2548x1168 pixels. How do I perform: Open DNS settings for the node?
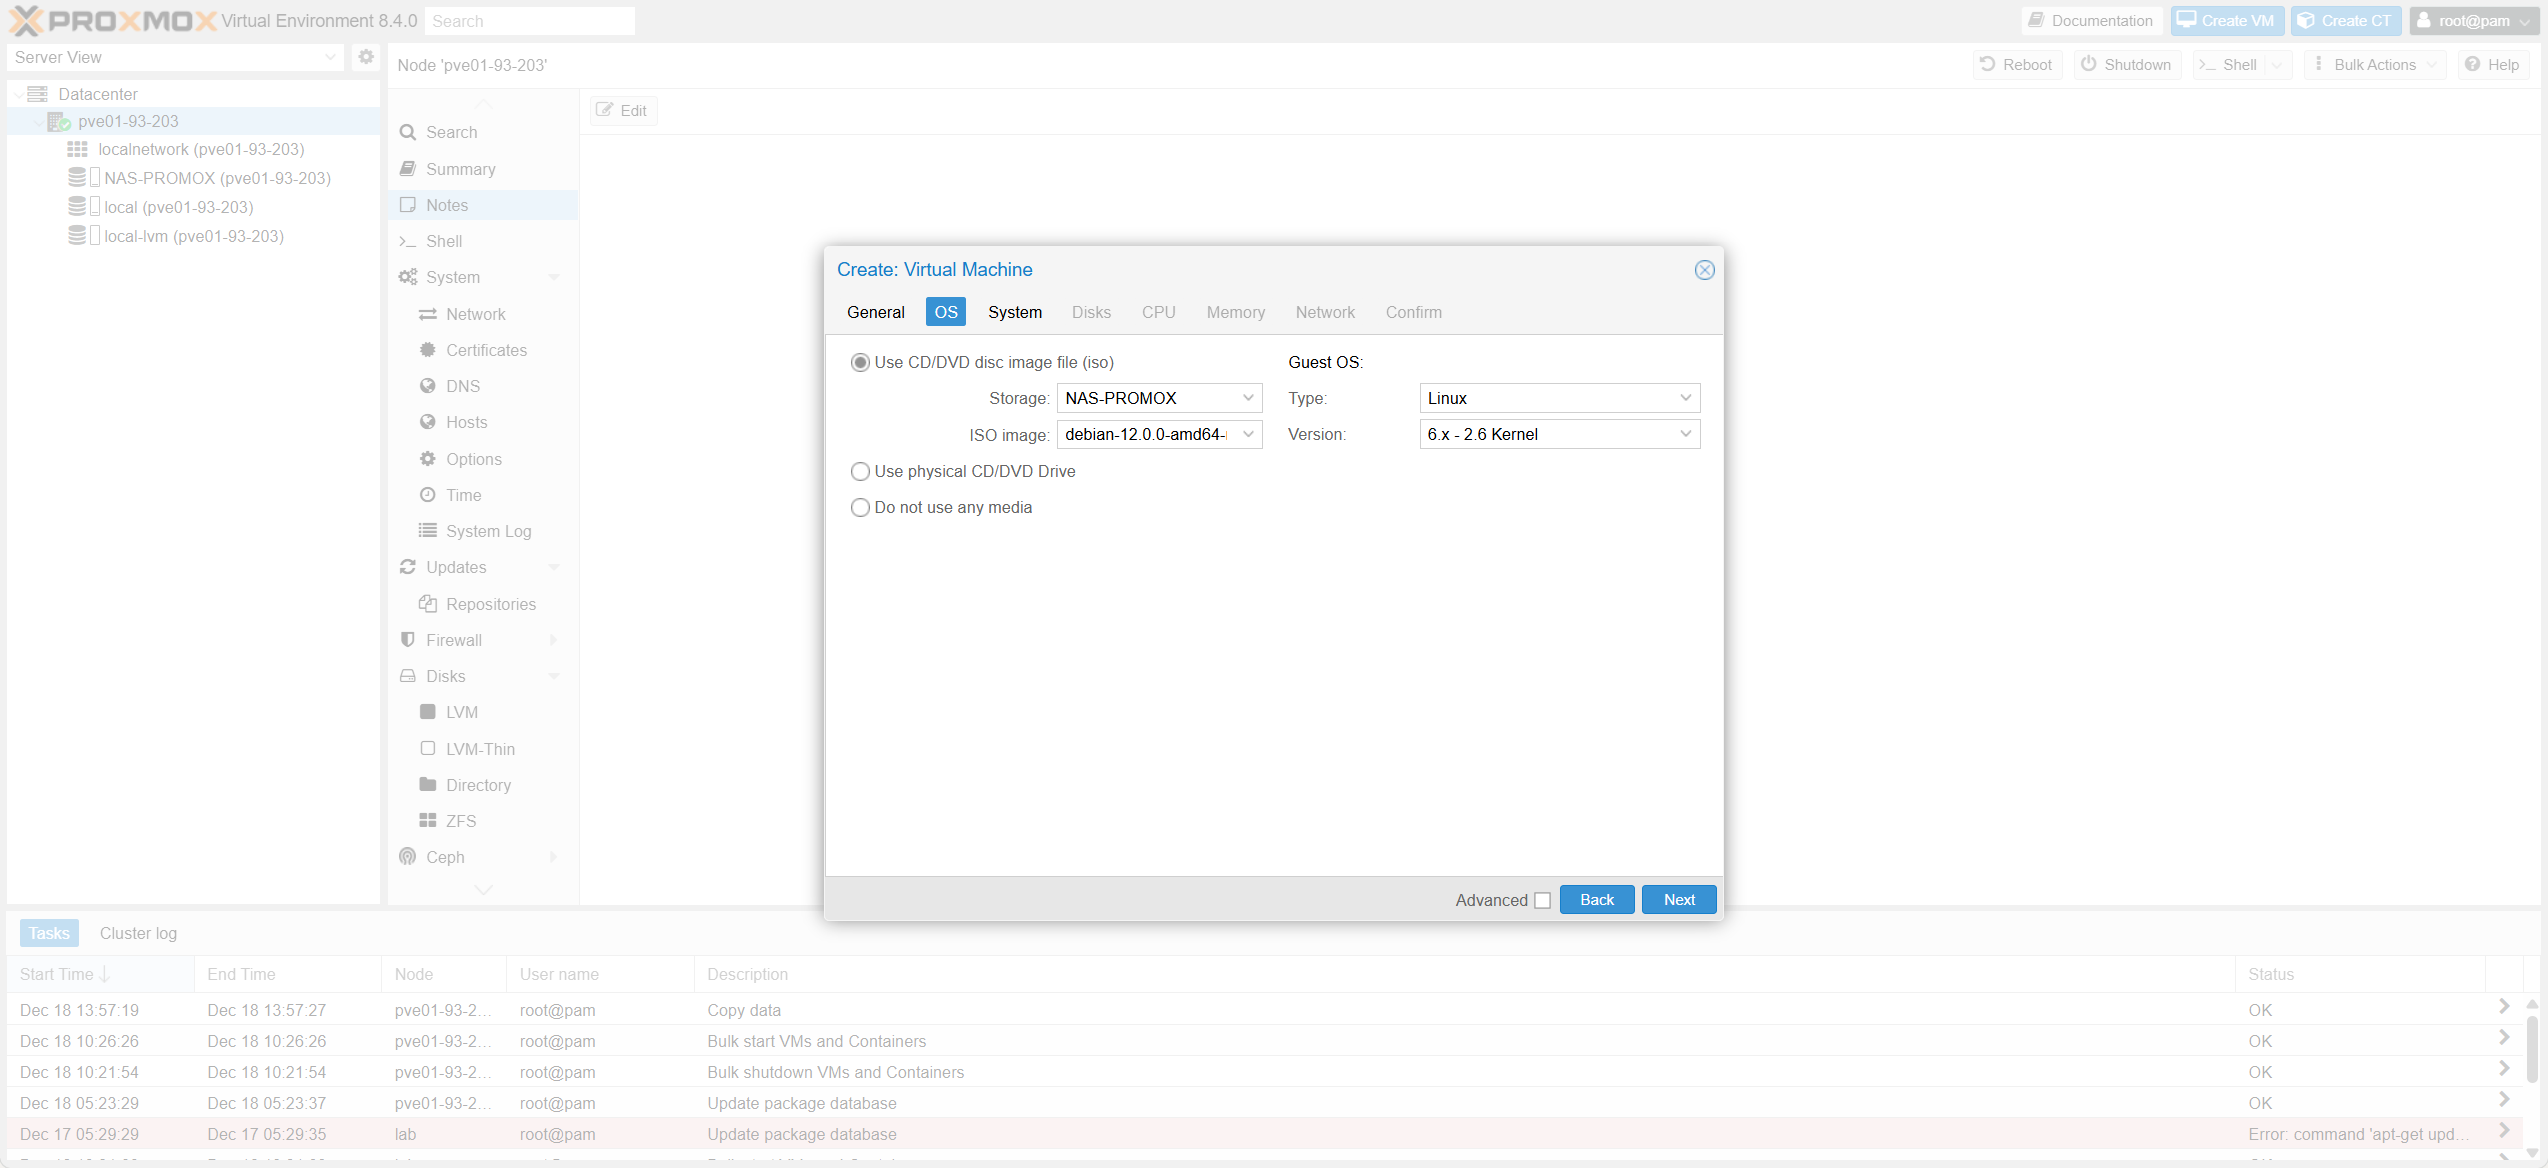(x=462, y=385)
